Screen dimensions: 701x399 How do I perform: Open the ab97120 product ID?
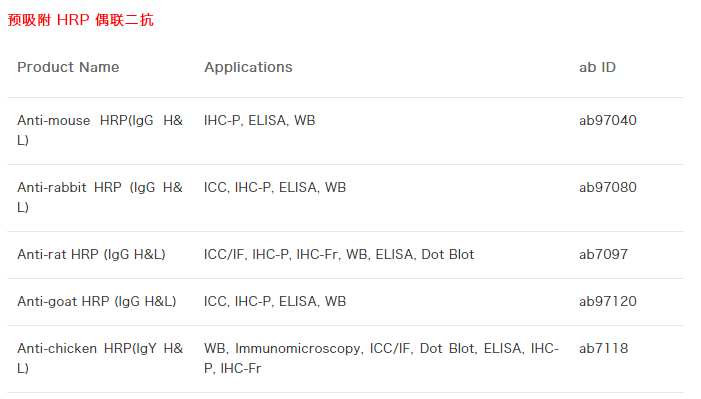pos(608,301)
